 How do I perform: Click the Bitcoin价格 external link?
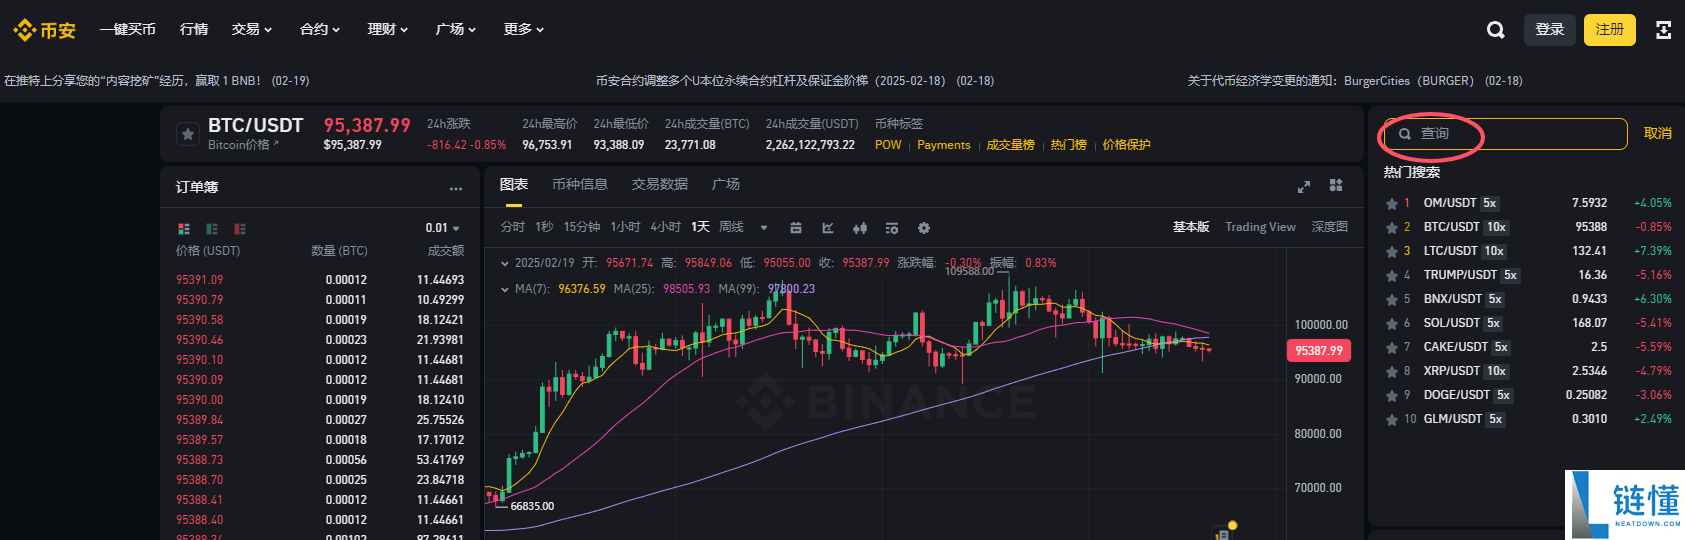click(243, 145)
